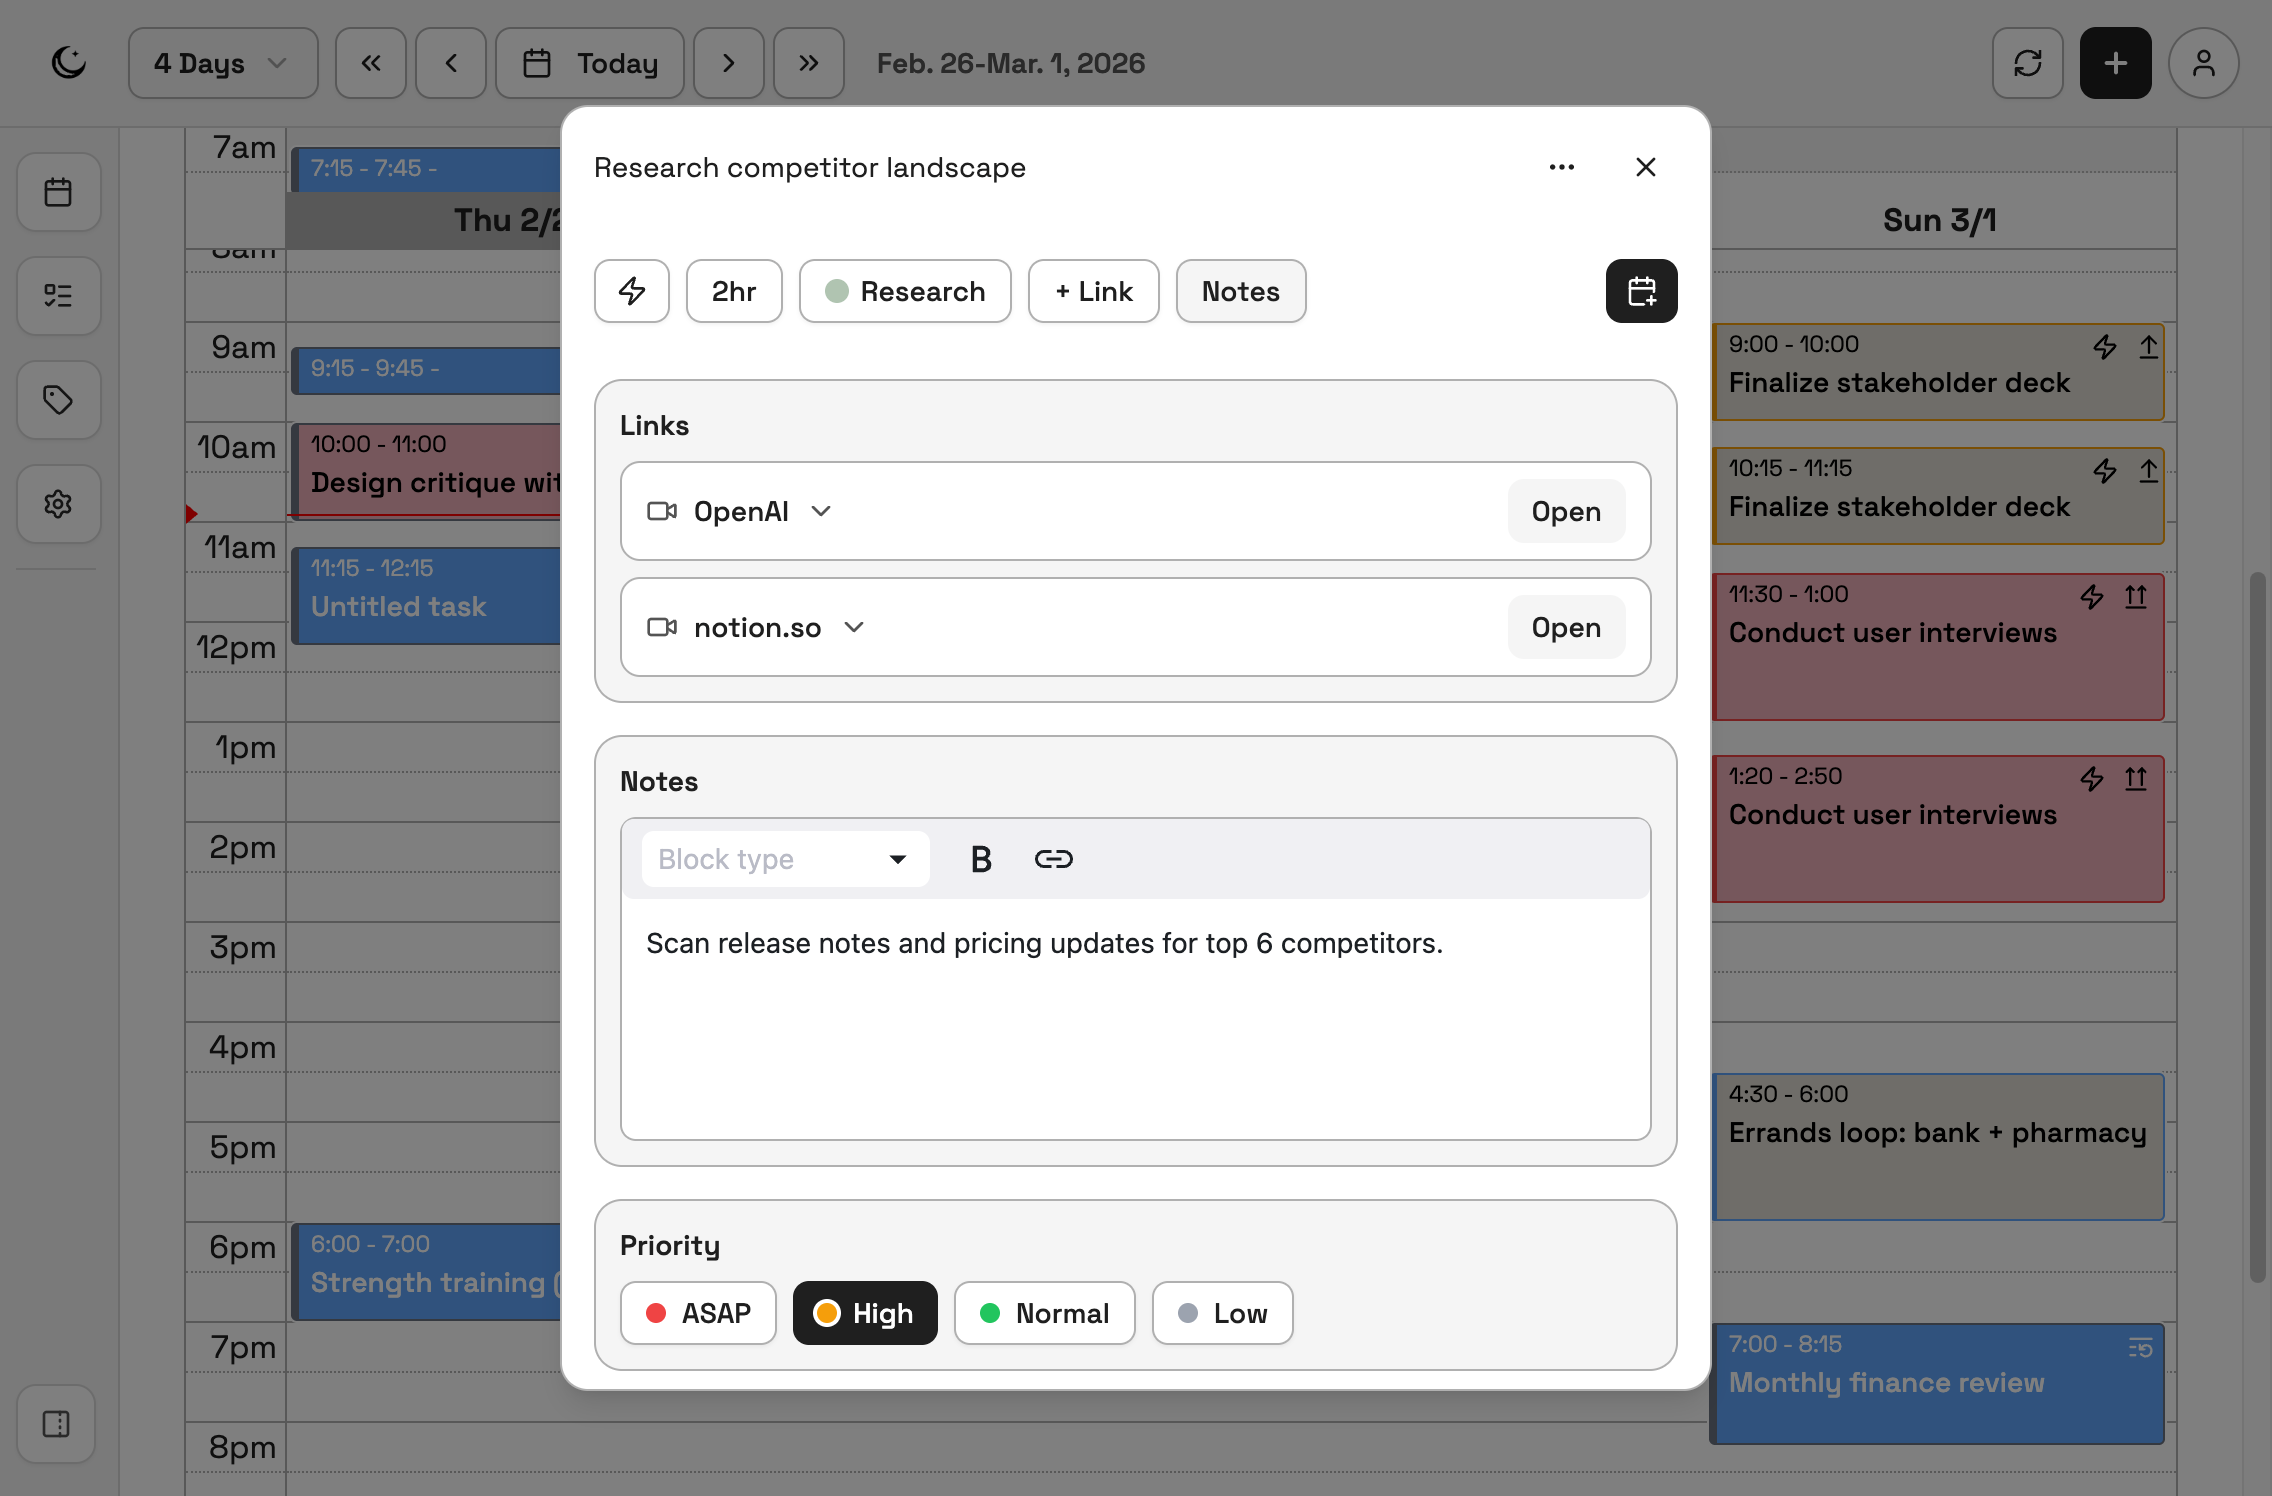Select Normal priority option
The width and height of the screenshot is (2272, 1496).
coord(1044,1313)
